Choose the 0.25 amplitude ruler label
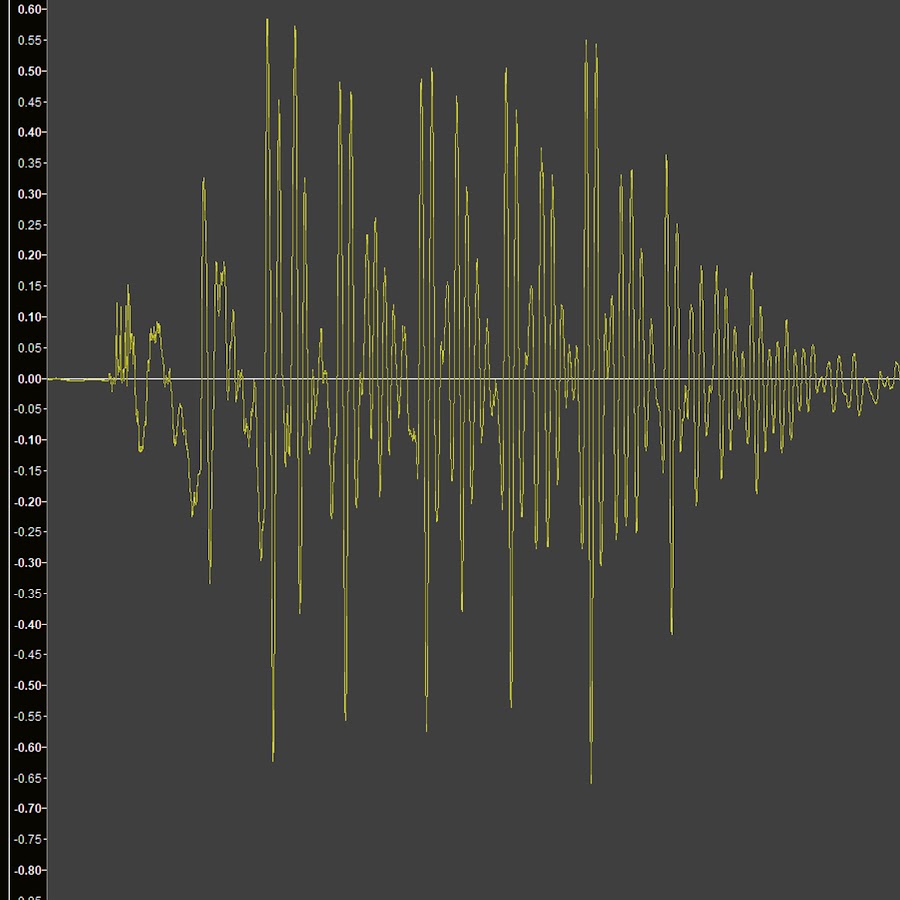The height and width of the screenshot is (900, 900). click(x=29, y=225)
